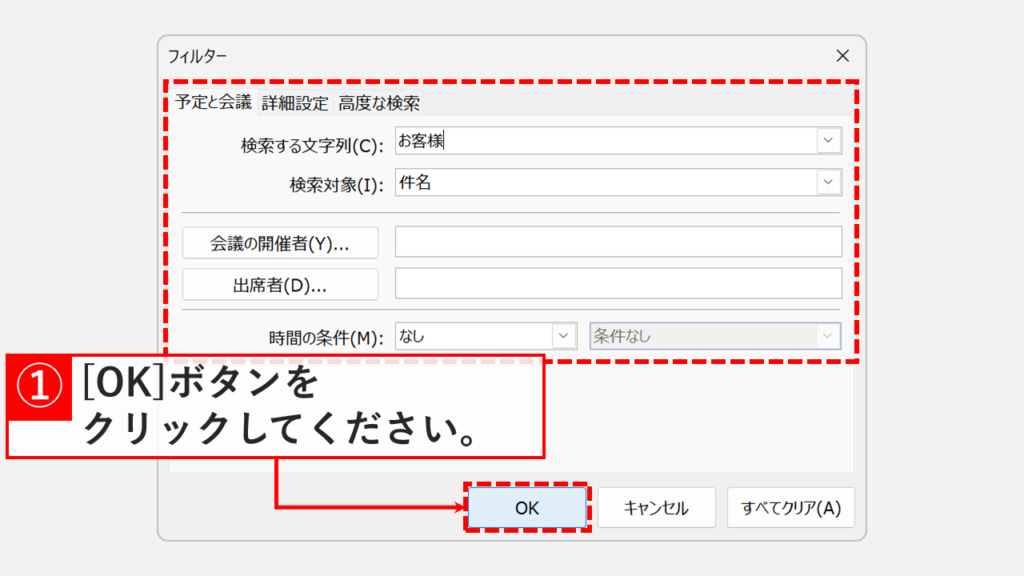
Task: Click the empty field beside 会議の開催者
Action: tap(617, 242)
